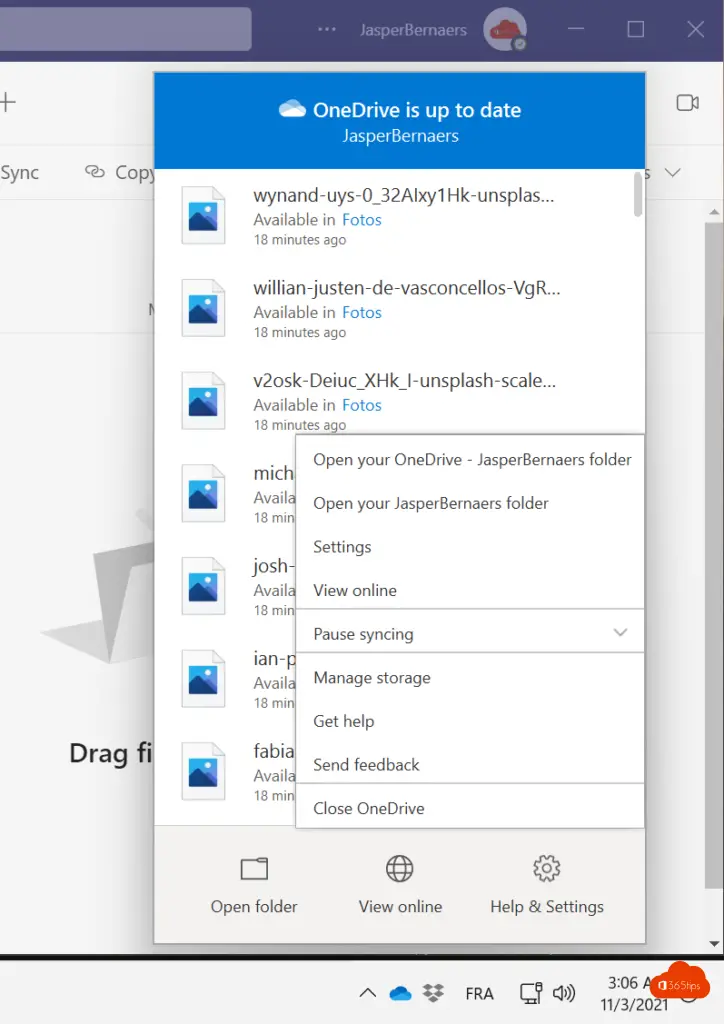Select Pause syncing menu entry
Image resolution: width=724 pixels, height=1024 pixels.
(x=470, y=632)
